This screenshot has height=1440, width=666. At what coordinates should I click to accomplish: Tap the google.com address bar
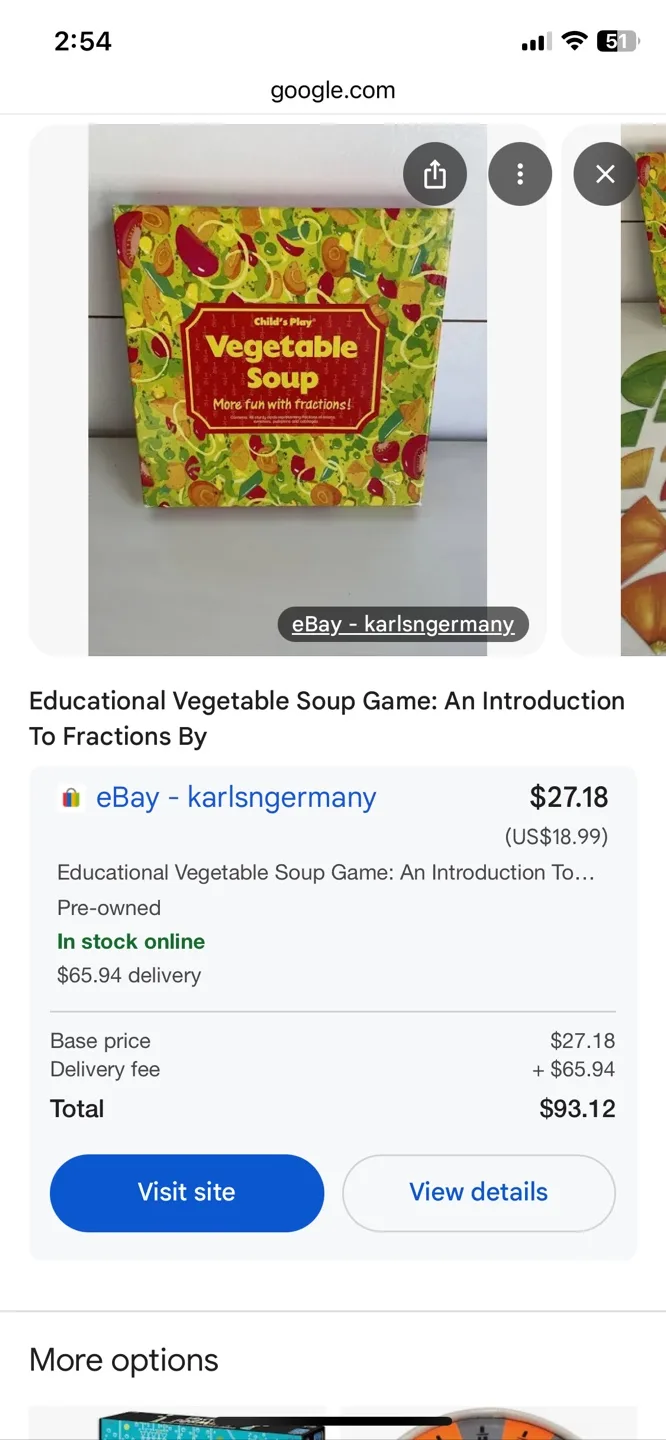(333, 89)
